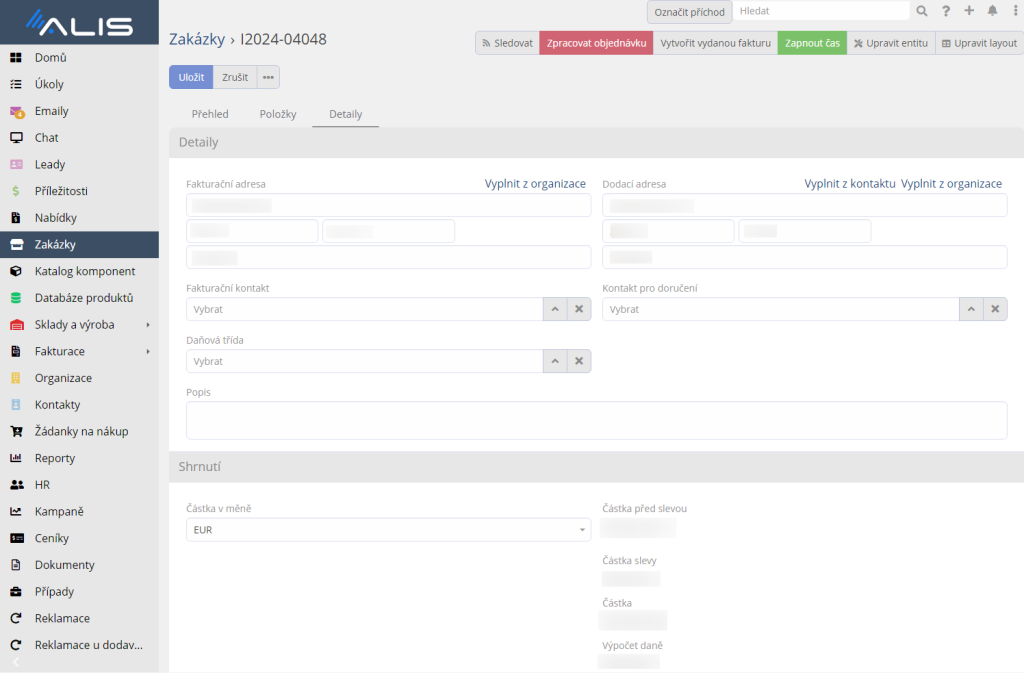This screenshot has height=673, width=1024.
Task: Open Žádanky na nákup in sidebar
Action: (x=81, y=431)
